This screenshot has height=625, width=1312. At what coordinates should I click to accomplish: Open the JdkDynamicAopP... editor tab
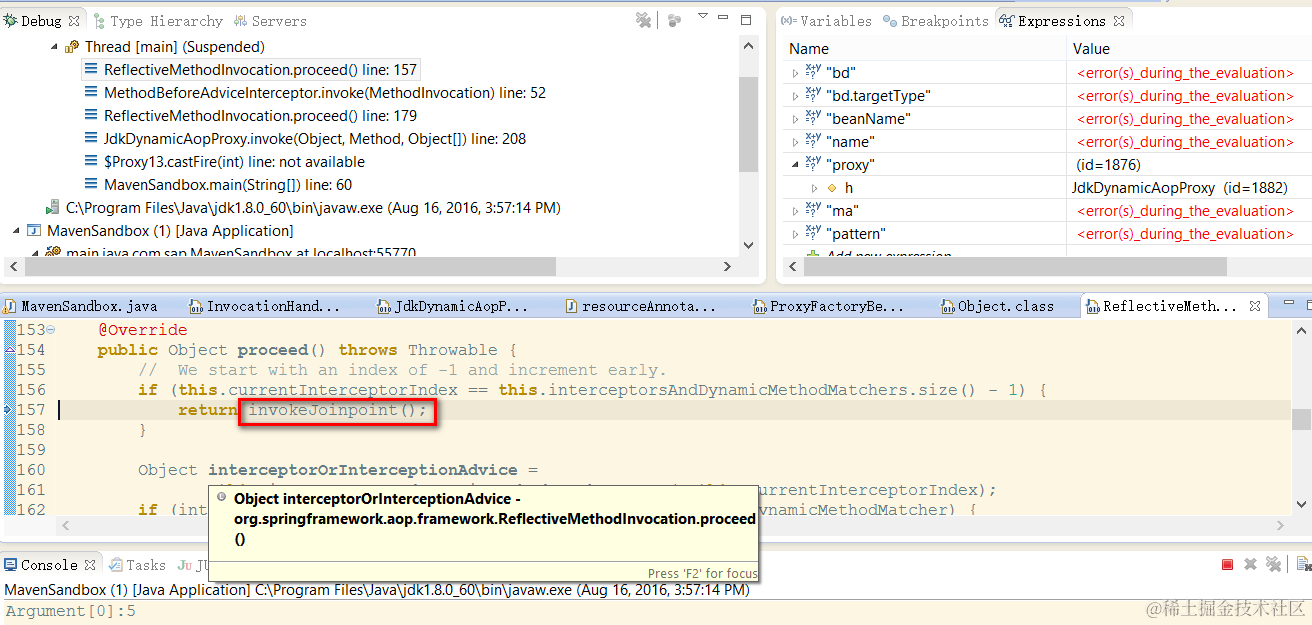click(452, 306)
